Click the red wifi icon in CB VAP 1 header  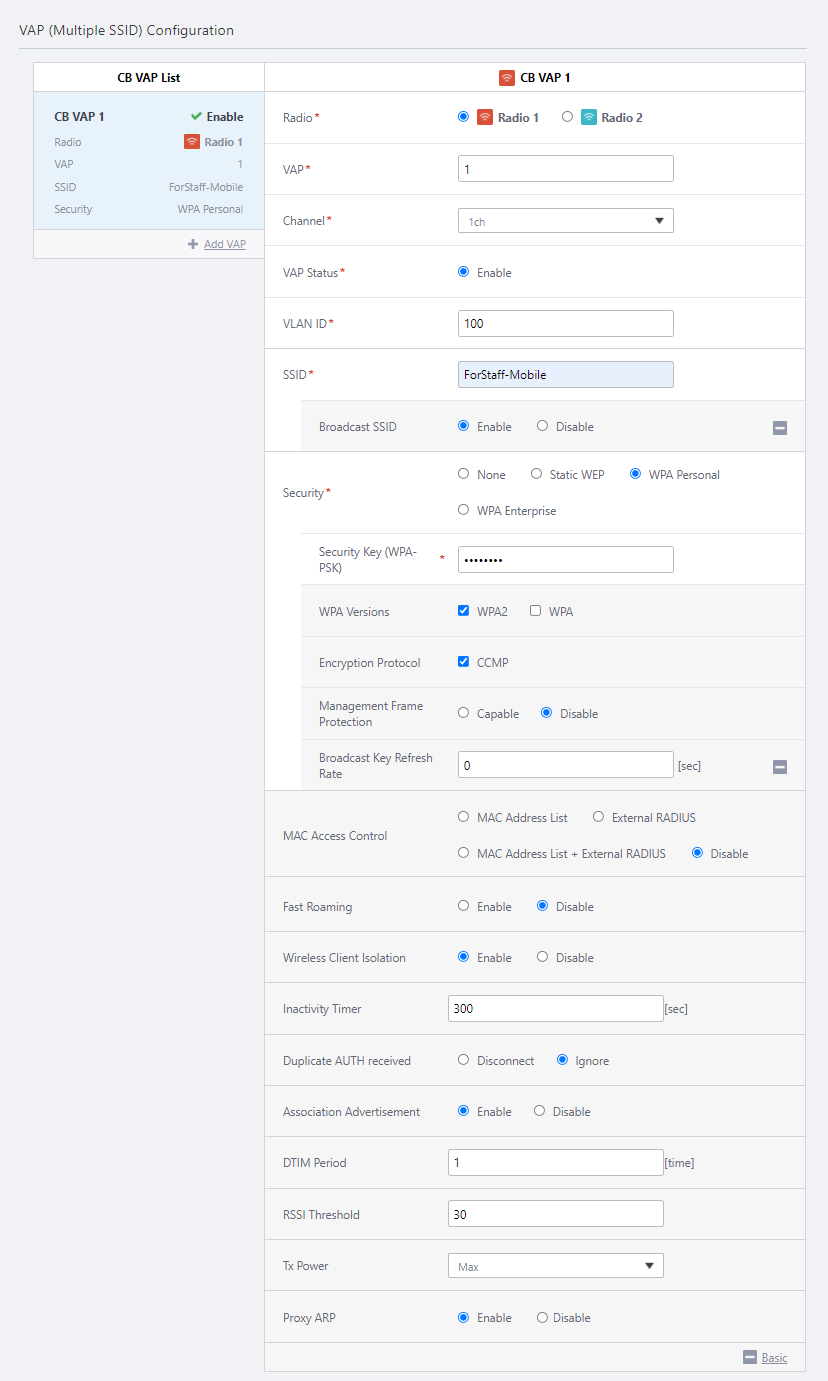point(507,77)
